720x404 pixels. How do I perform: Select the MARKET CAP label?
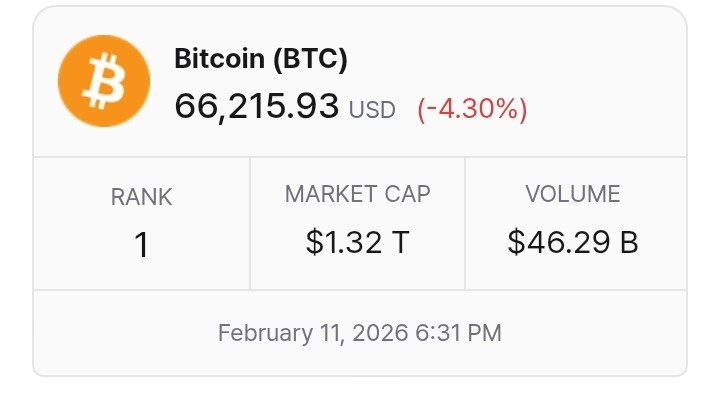coord(358,194)
